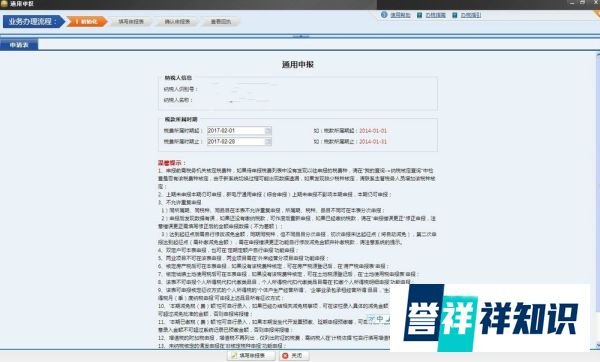Open the last link in the top-right link group
Screen dimensions: 600x362
[x=471, y=15]
